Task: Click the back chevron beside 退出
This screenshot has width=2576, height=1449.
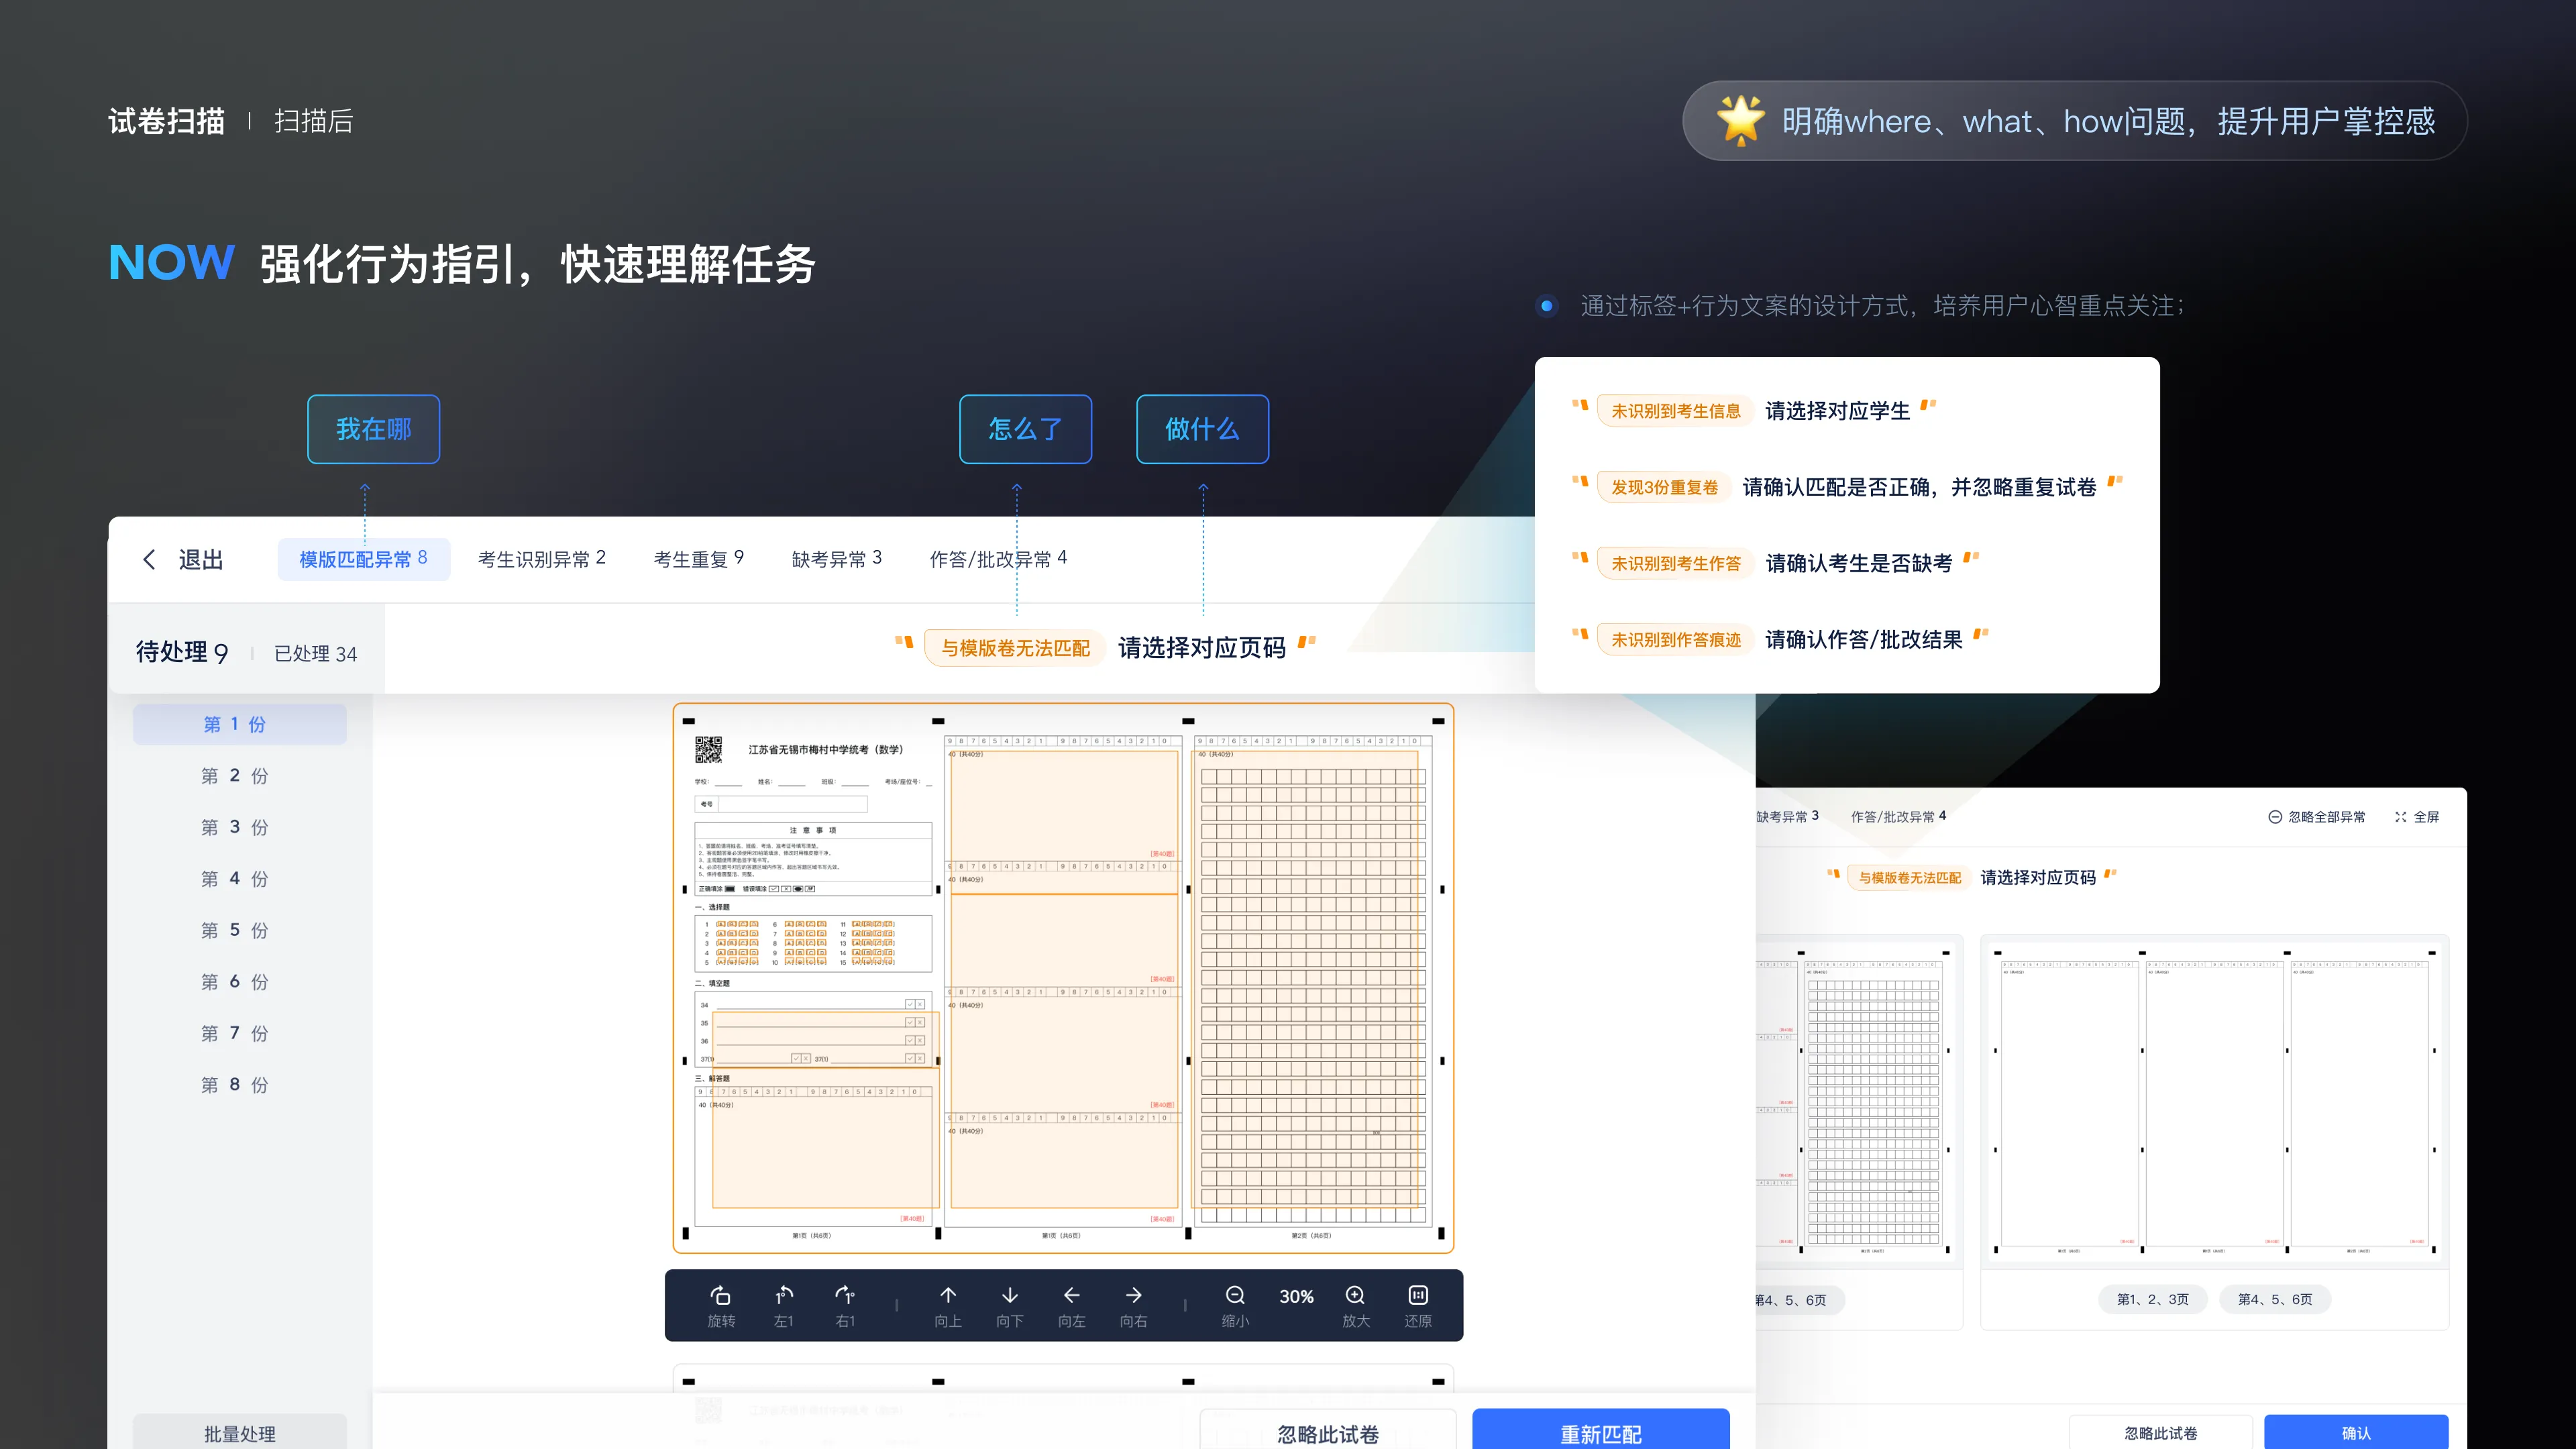Action: [149, 559]
